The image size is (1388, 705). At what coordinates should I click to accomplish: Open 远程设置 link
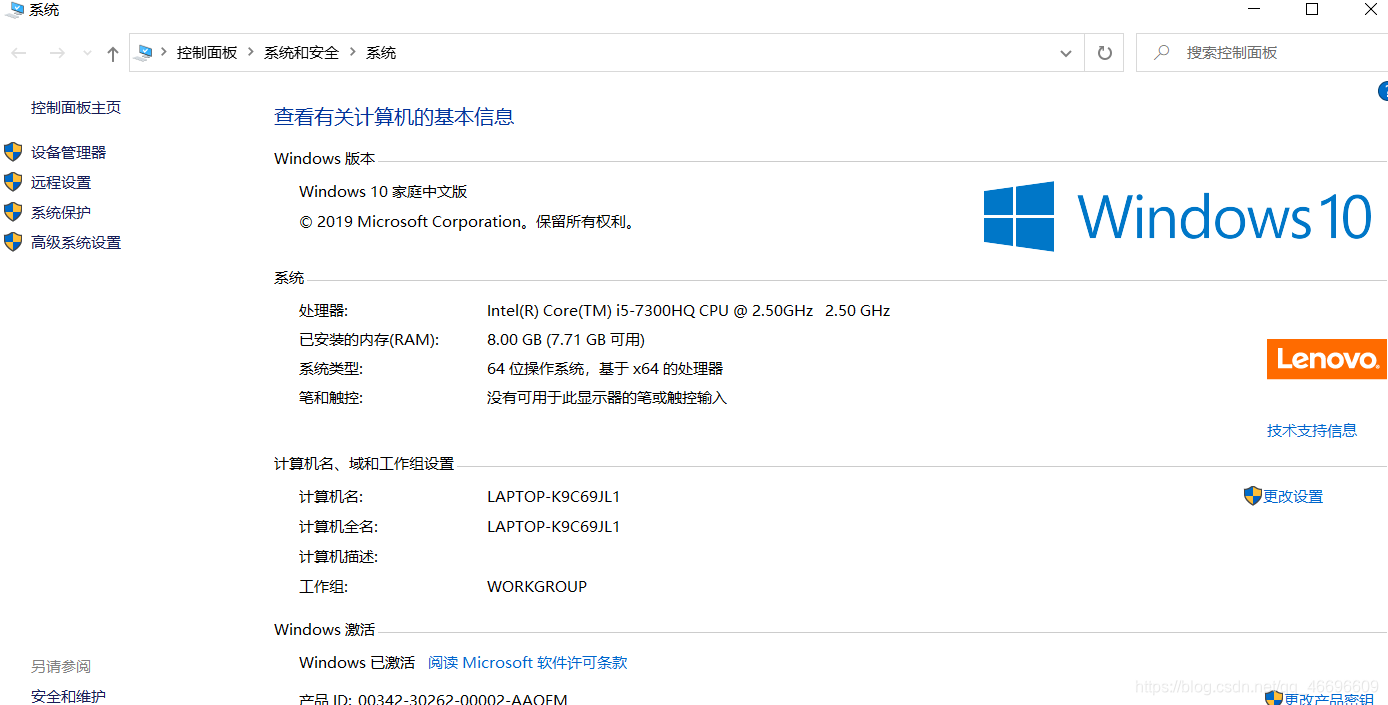coord(61,182)
